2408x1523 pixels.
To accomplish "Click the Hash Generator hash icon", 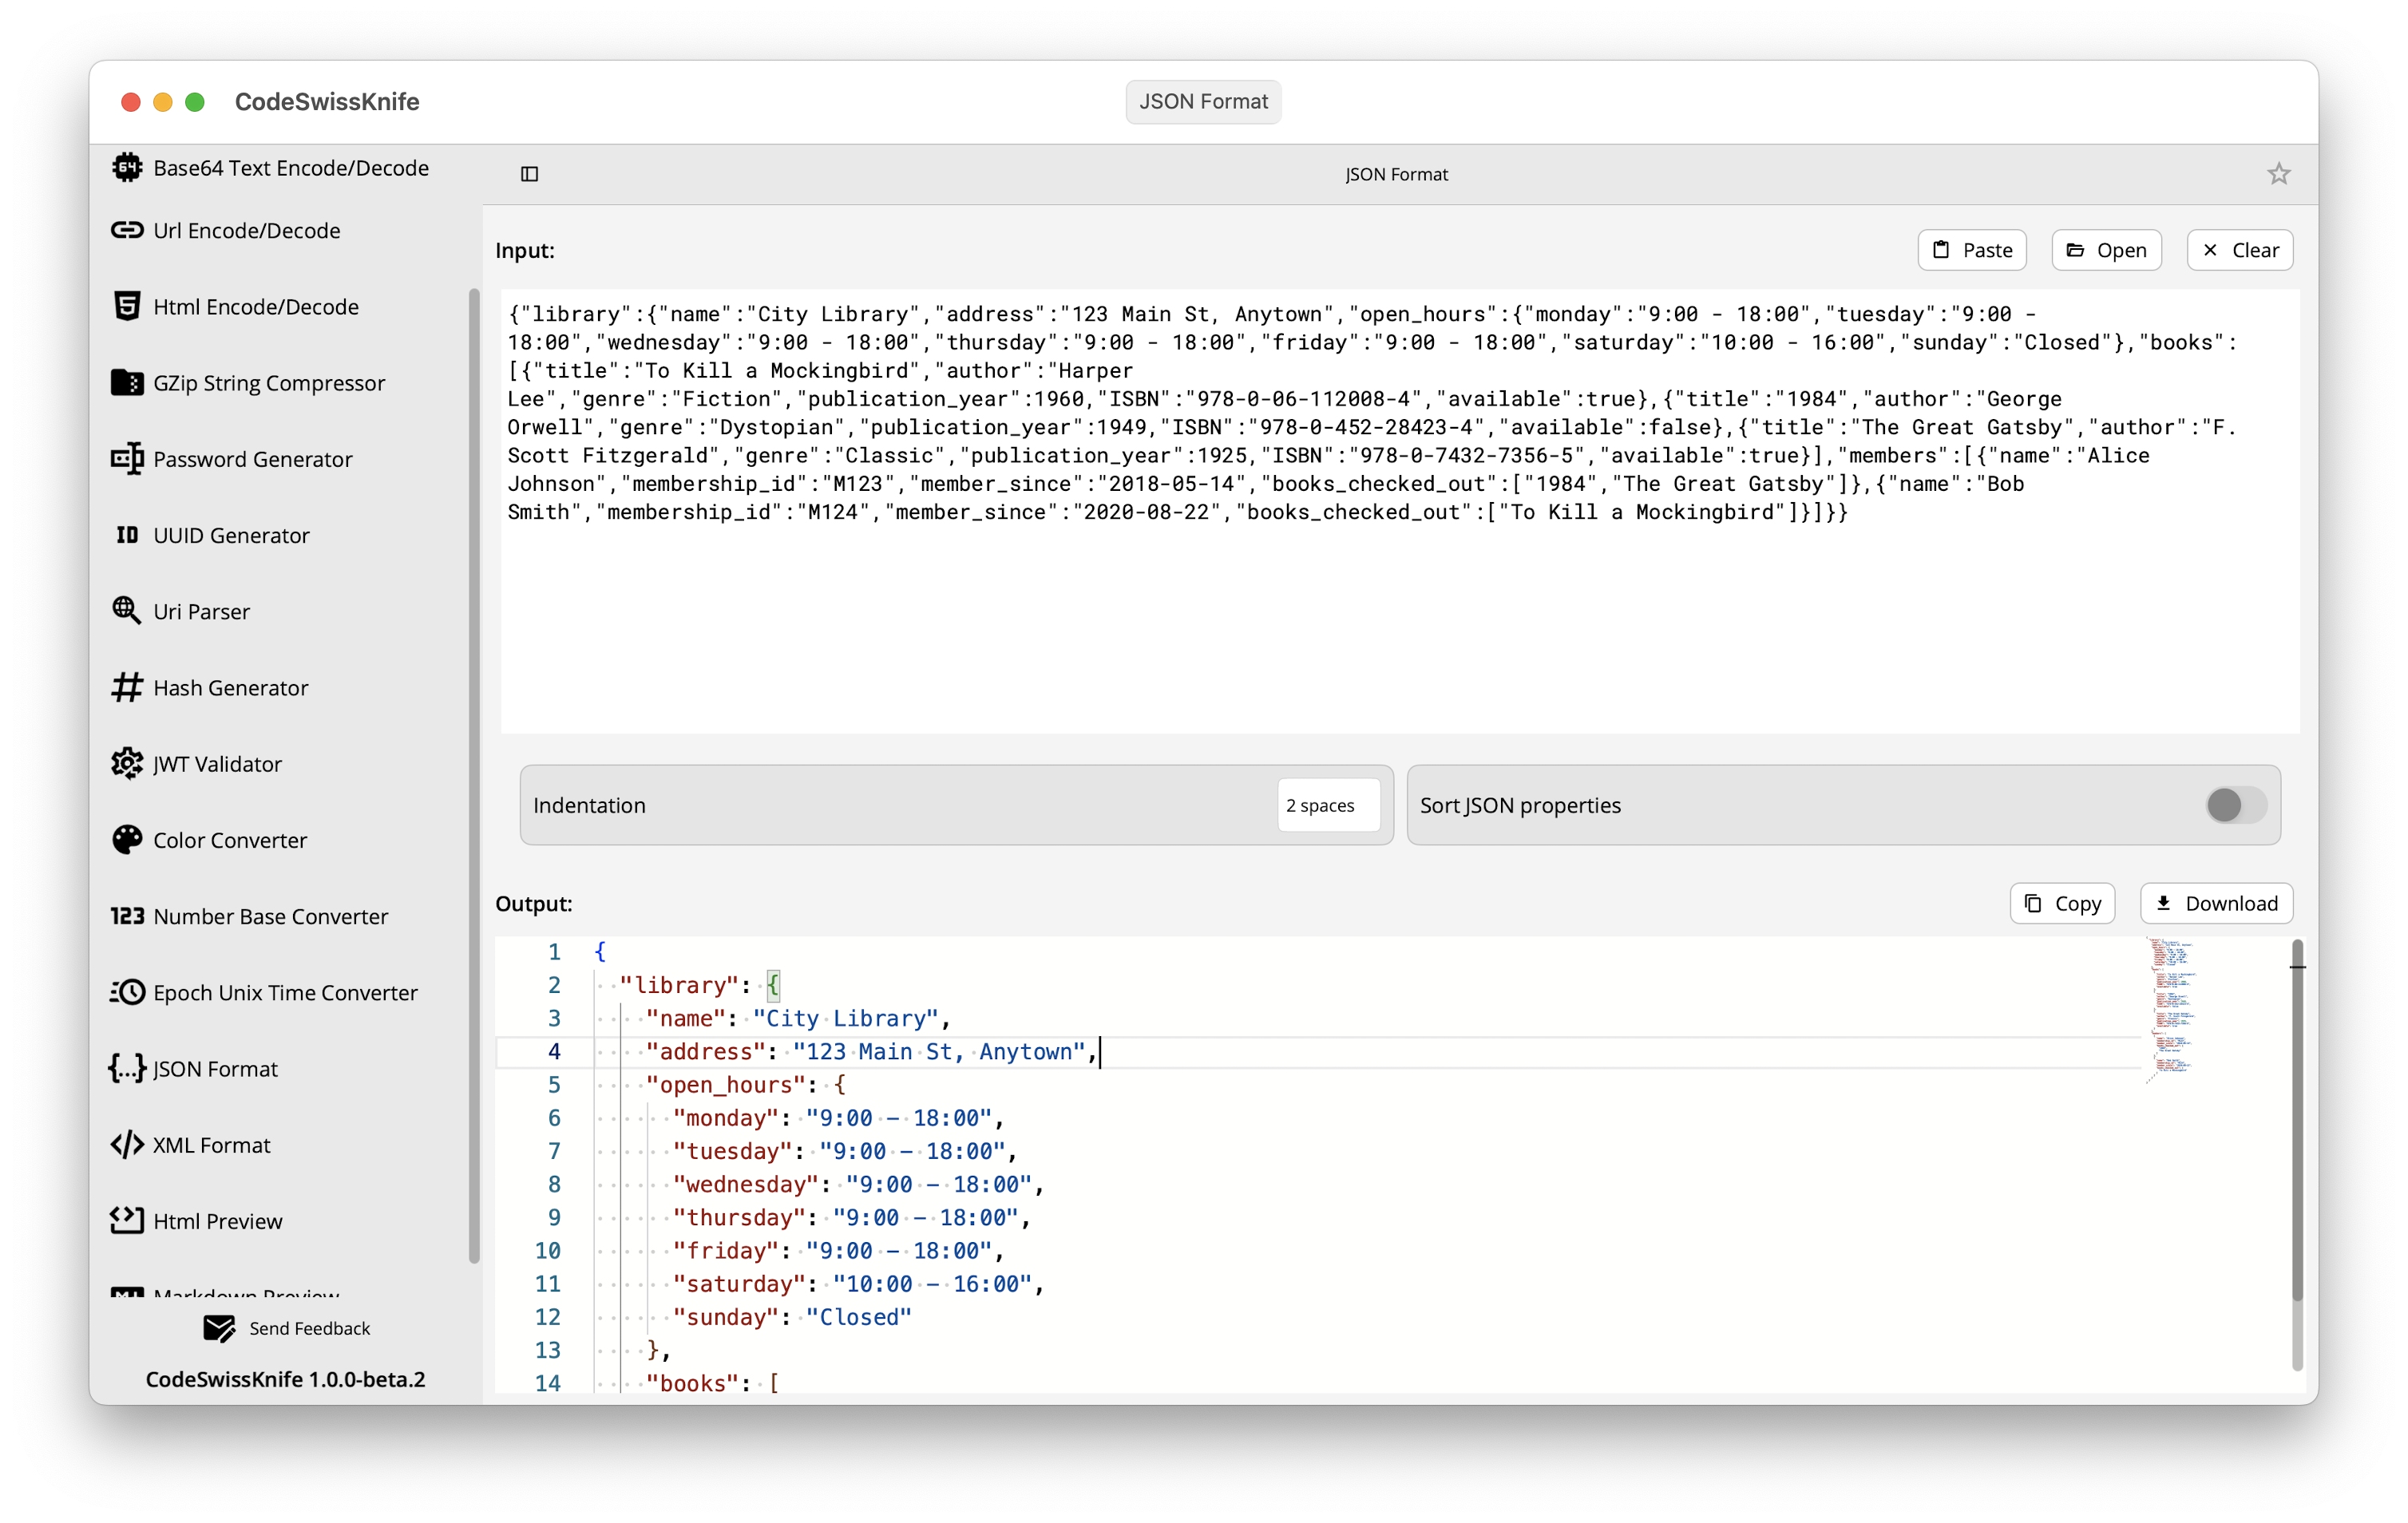I will tap(127, 687).
